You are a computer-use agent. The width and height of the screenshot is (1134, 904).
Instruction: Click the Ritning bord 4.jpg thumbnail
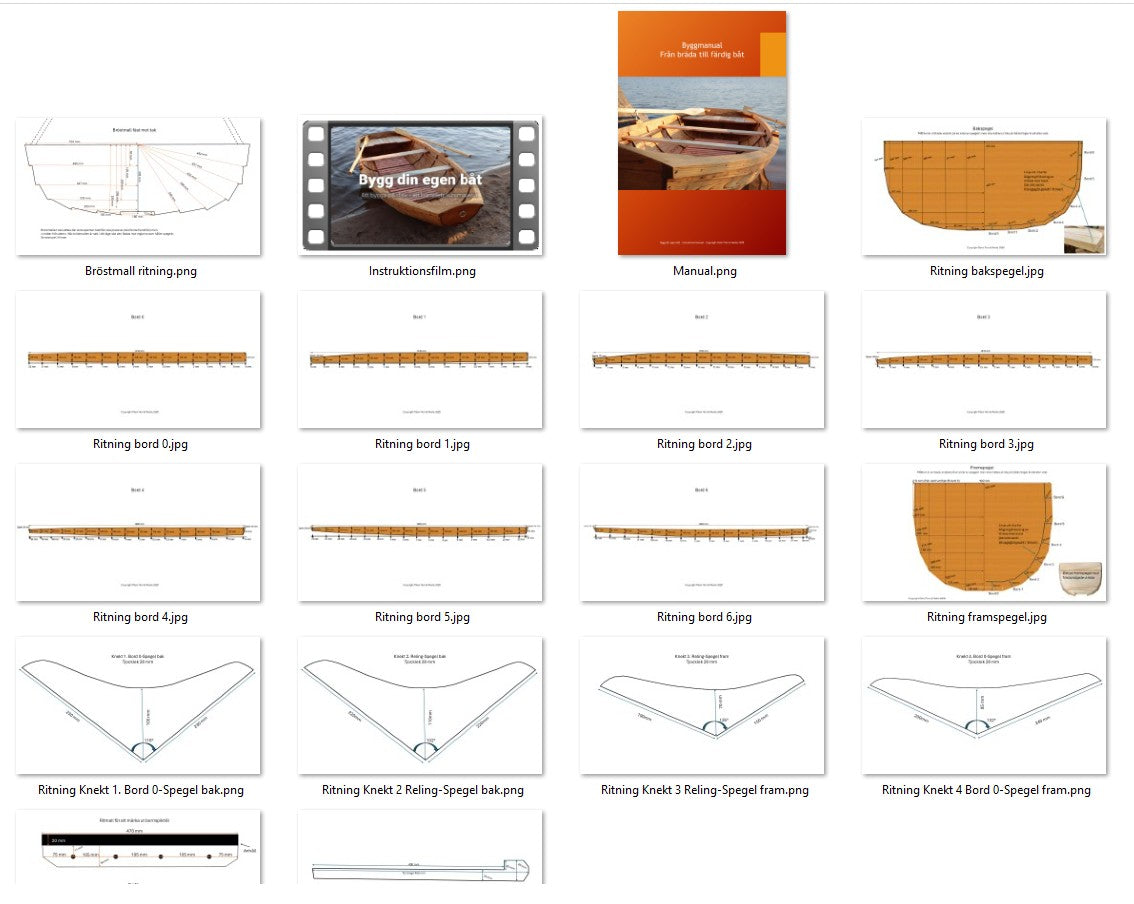pyautogui.click(x=138, y=532)
